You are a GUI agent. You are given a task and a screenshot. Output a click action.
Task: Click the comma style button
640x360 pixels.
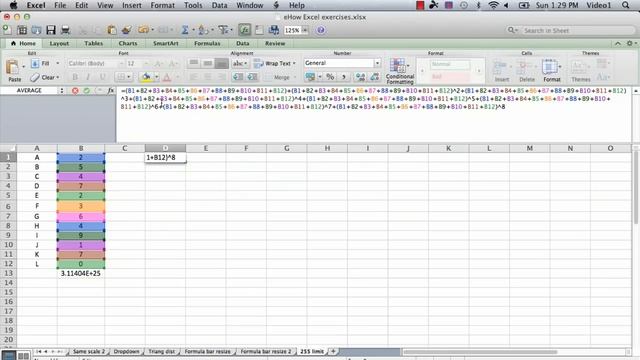pyautogui.click(x=344, y=77)
